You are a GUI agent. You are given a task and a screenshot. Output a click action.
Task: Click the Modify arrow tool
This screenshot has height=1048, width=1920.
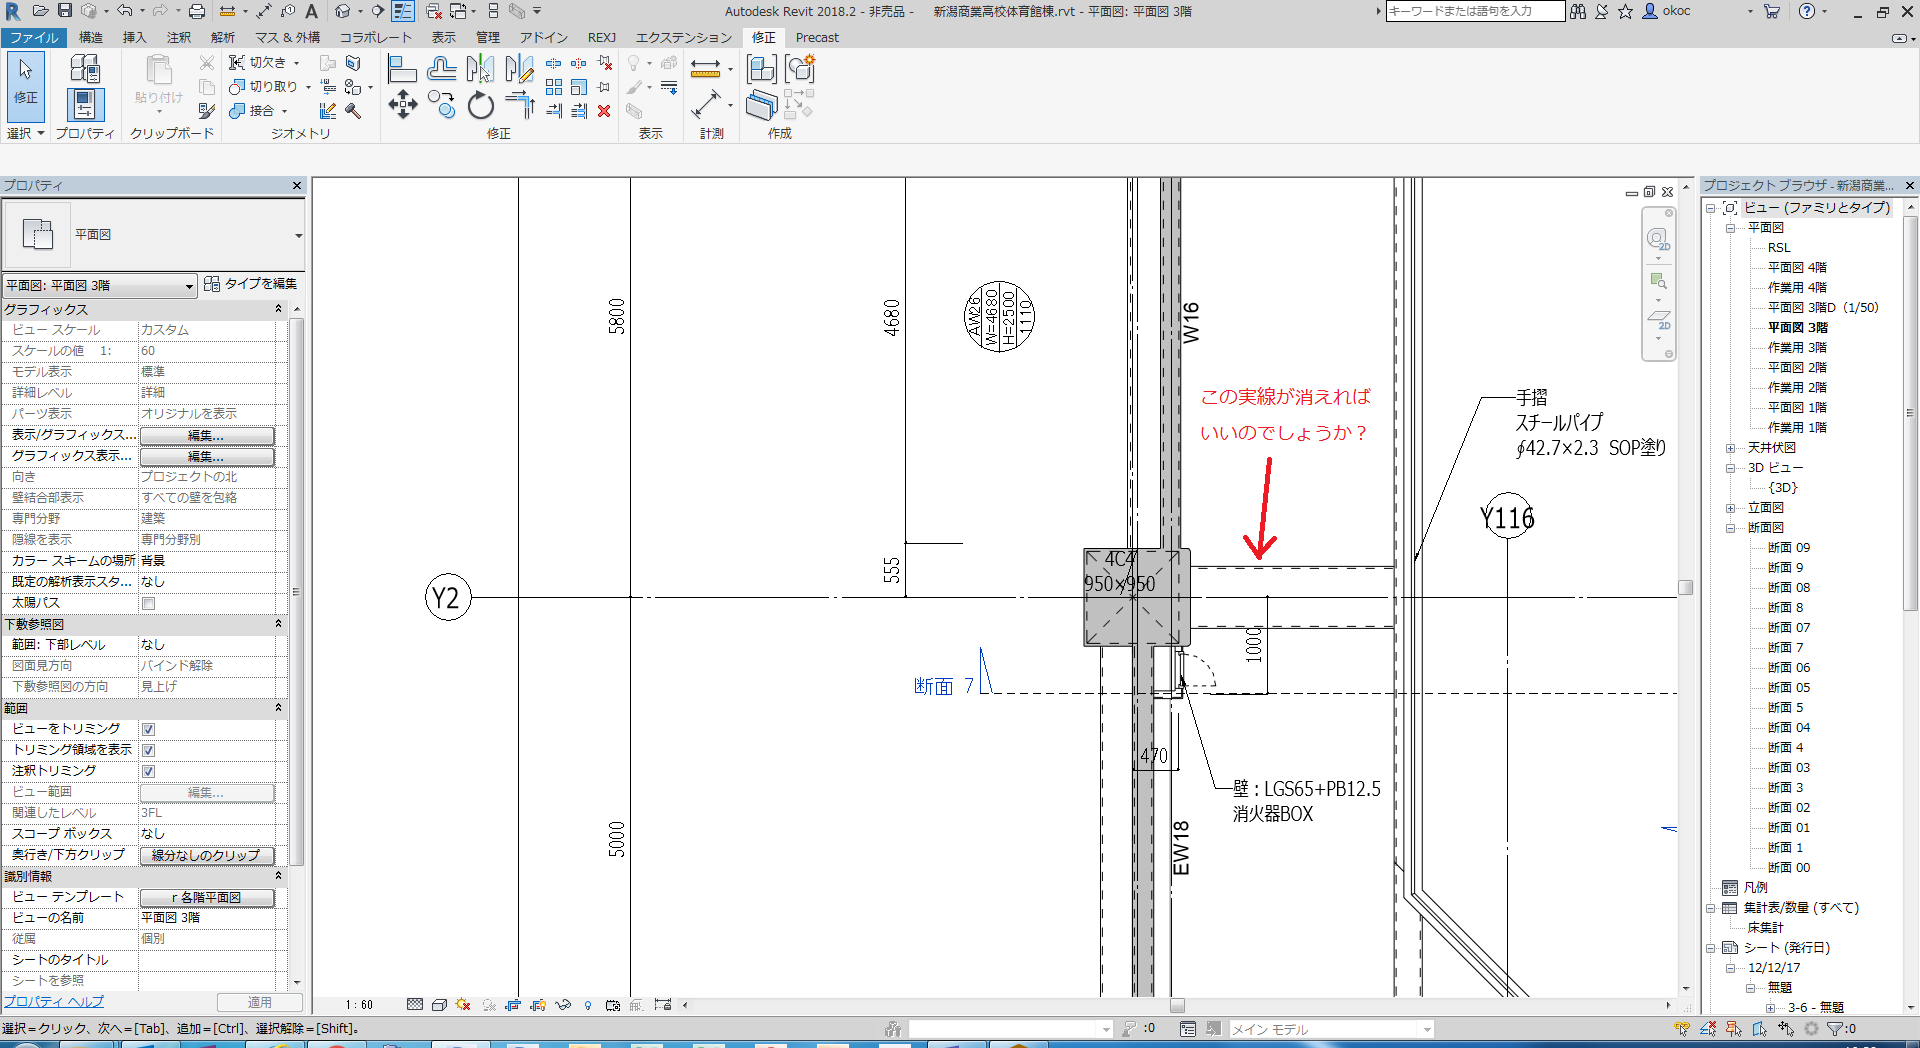25,80
